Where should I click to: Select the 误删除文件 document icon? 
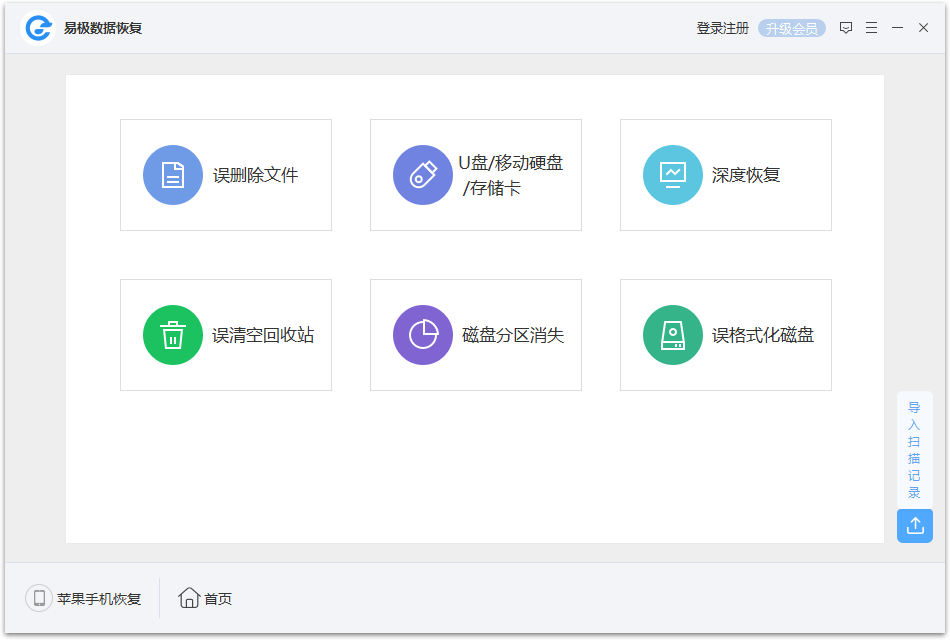coord(173,174)
